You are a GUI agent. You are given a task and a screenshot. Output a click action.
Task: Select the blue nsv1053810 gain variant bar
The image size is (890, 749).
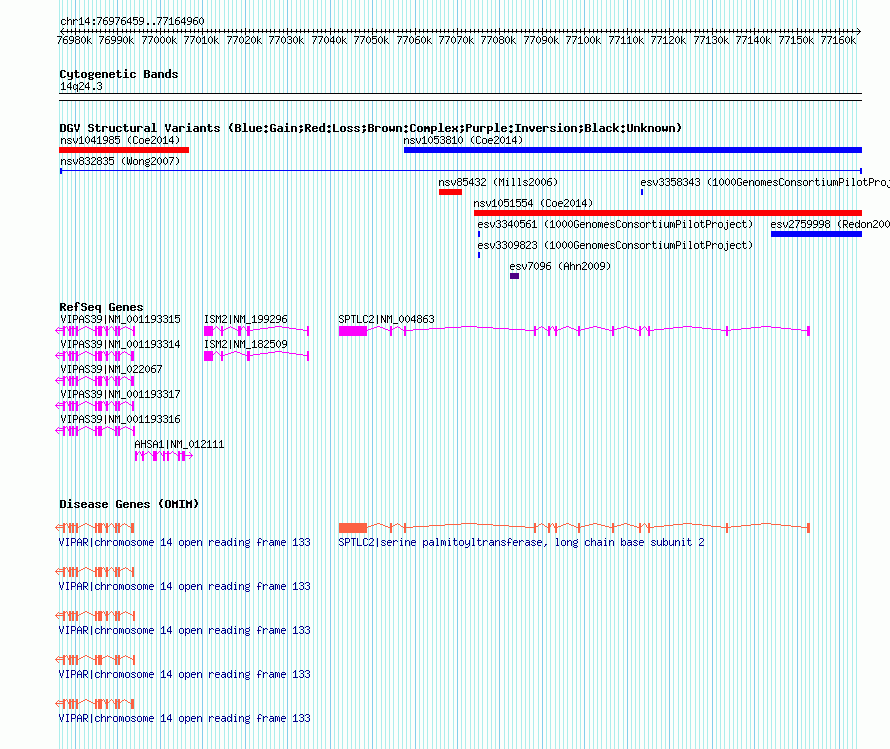(x=633, y=150)
